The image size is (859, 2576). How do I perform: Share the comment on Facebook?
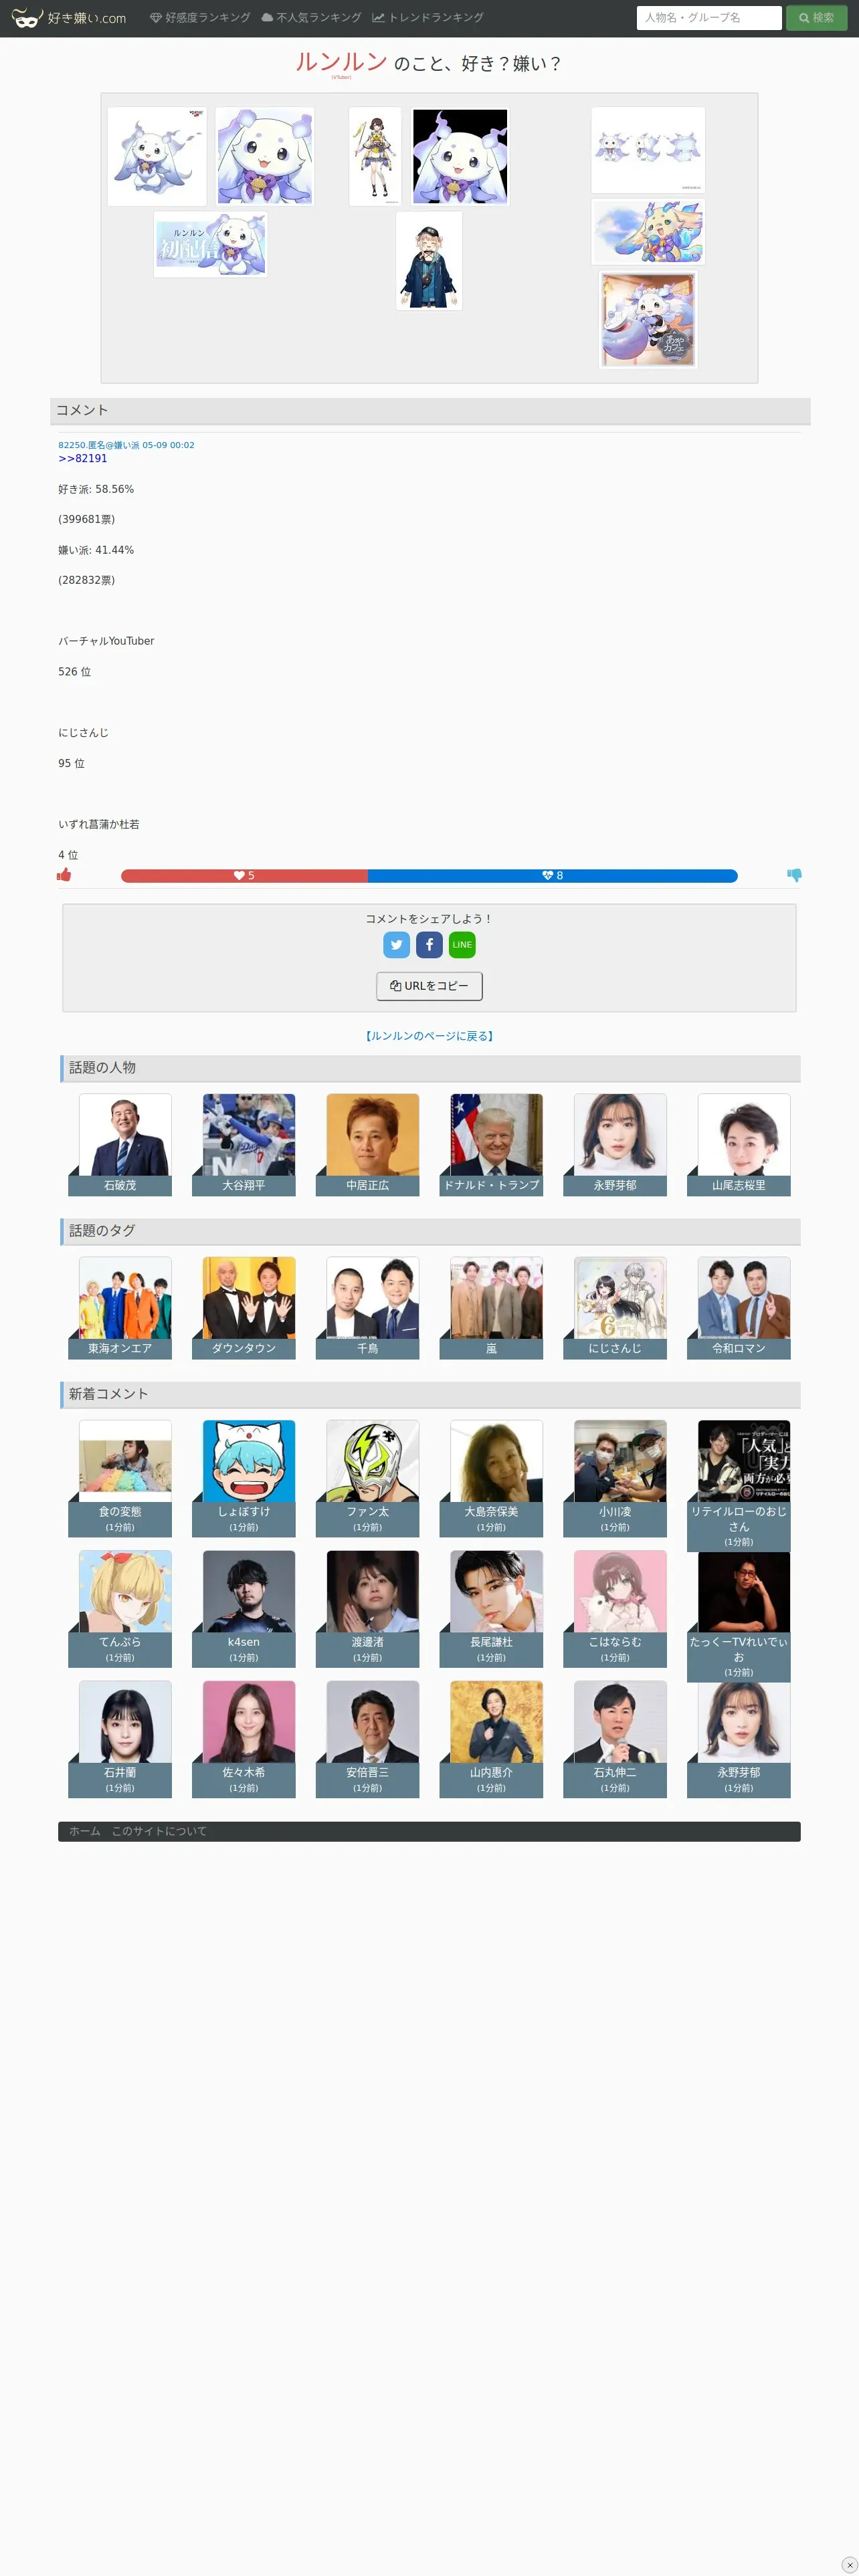pos(429,945)
